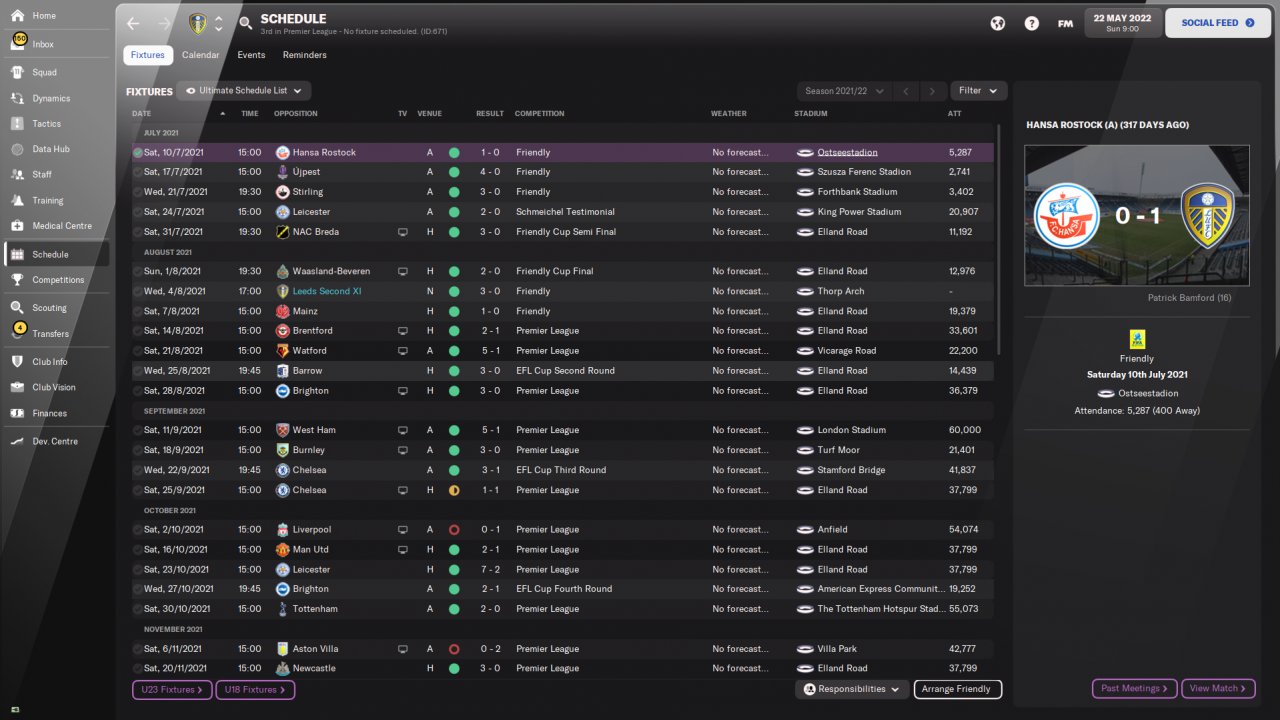Open the Data Hub sidebar icon
The width and height of the screenshot is (1280, 720).
(17, 149)
